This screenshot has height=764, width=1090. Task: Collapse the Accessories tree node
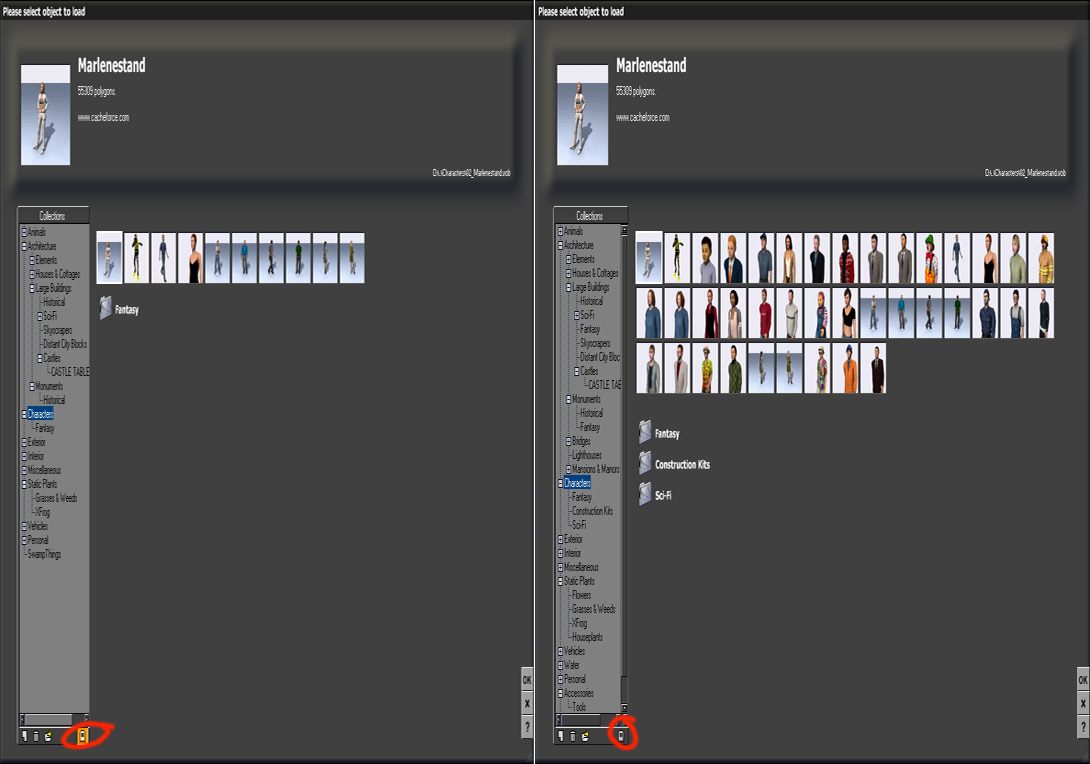560,693
